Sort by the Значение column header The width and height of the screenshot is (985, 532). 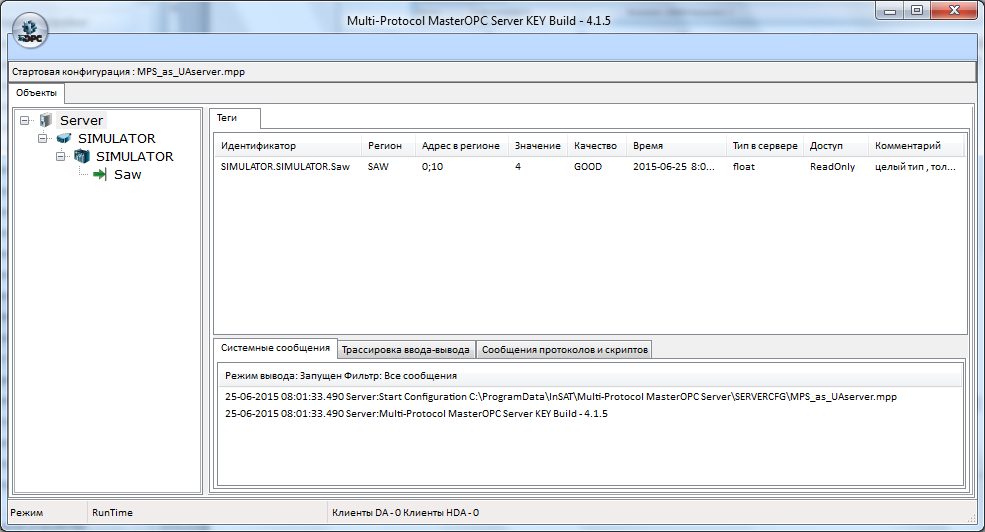pos(538,146)
